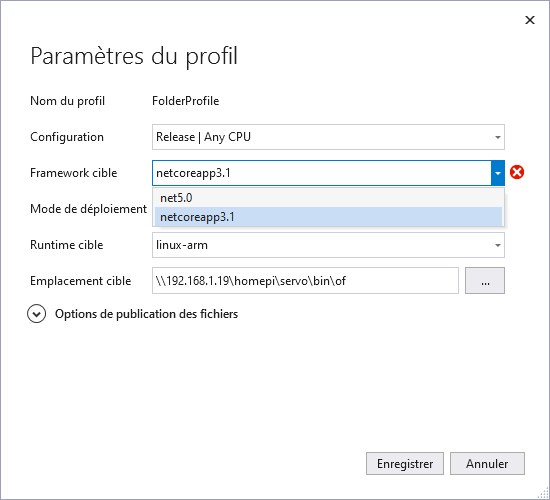550x500 pixels.
Task: Click inside the Emplacement cible path field
Action: pos(305,281)
